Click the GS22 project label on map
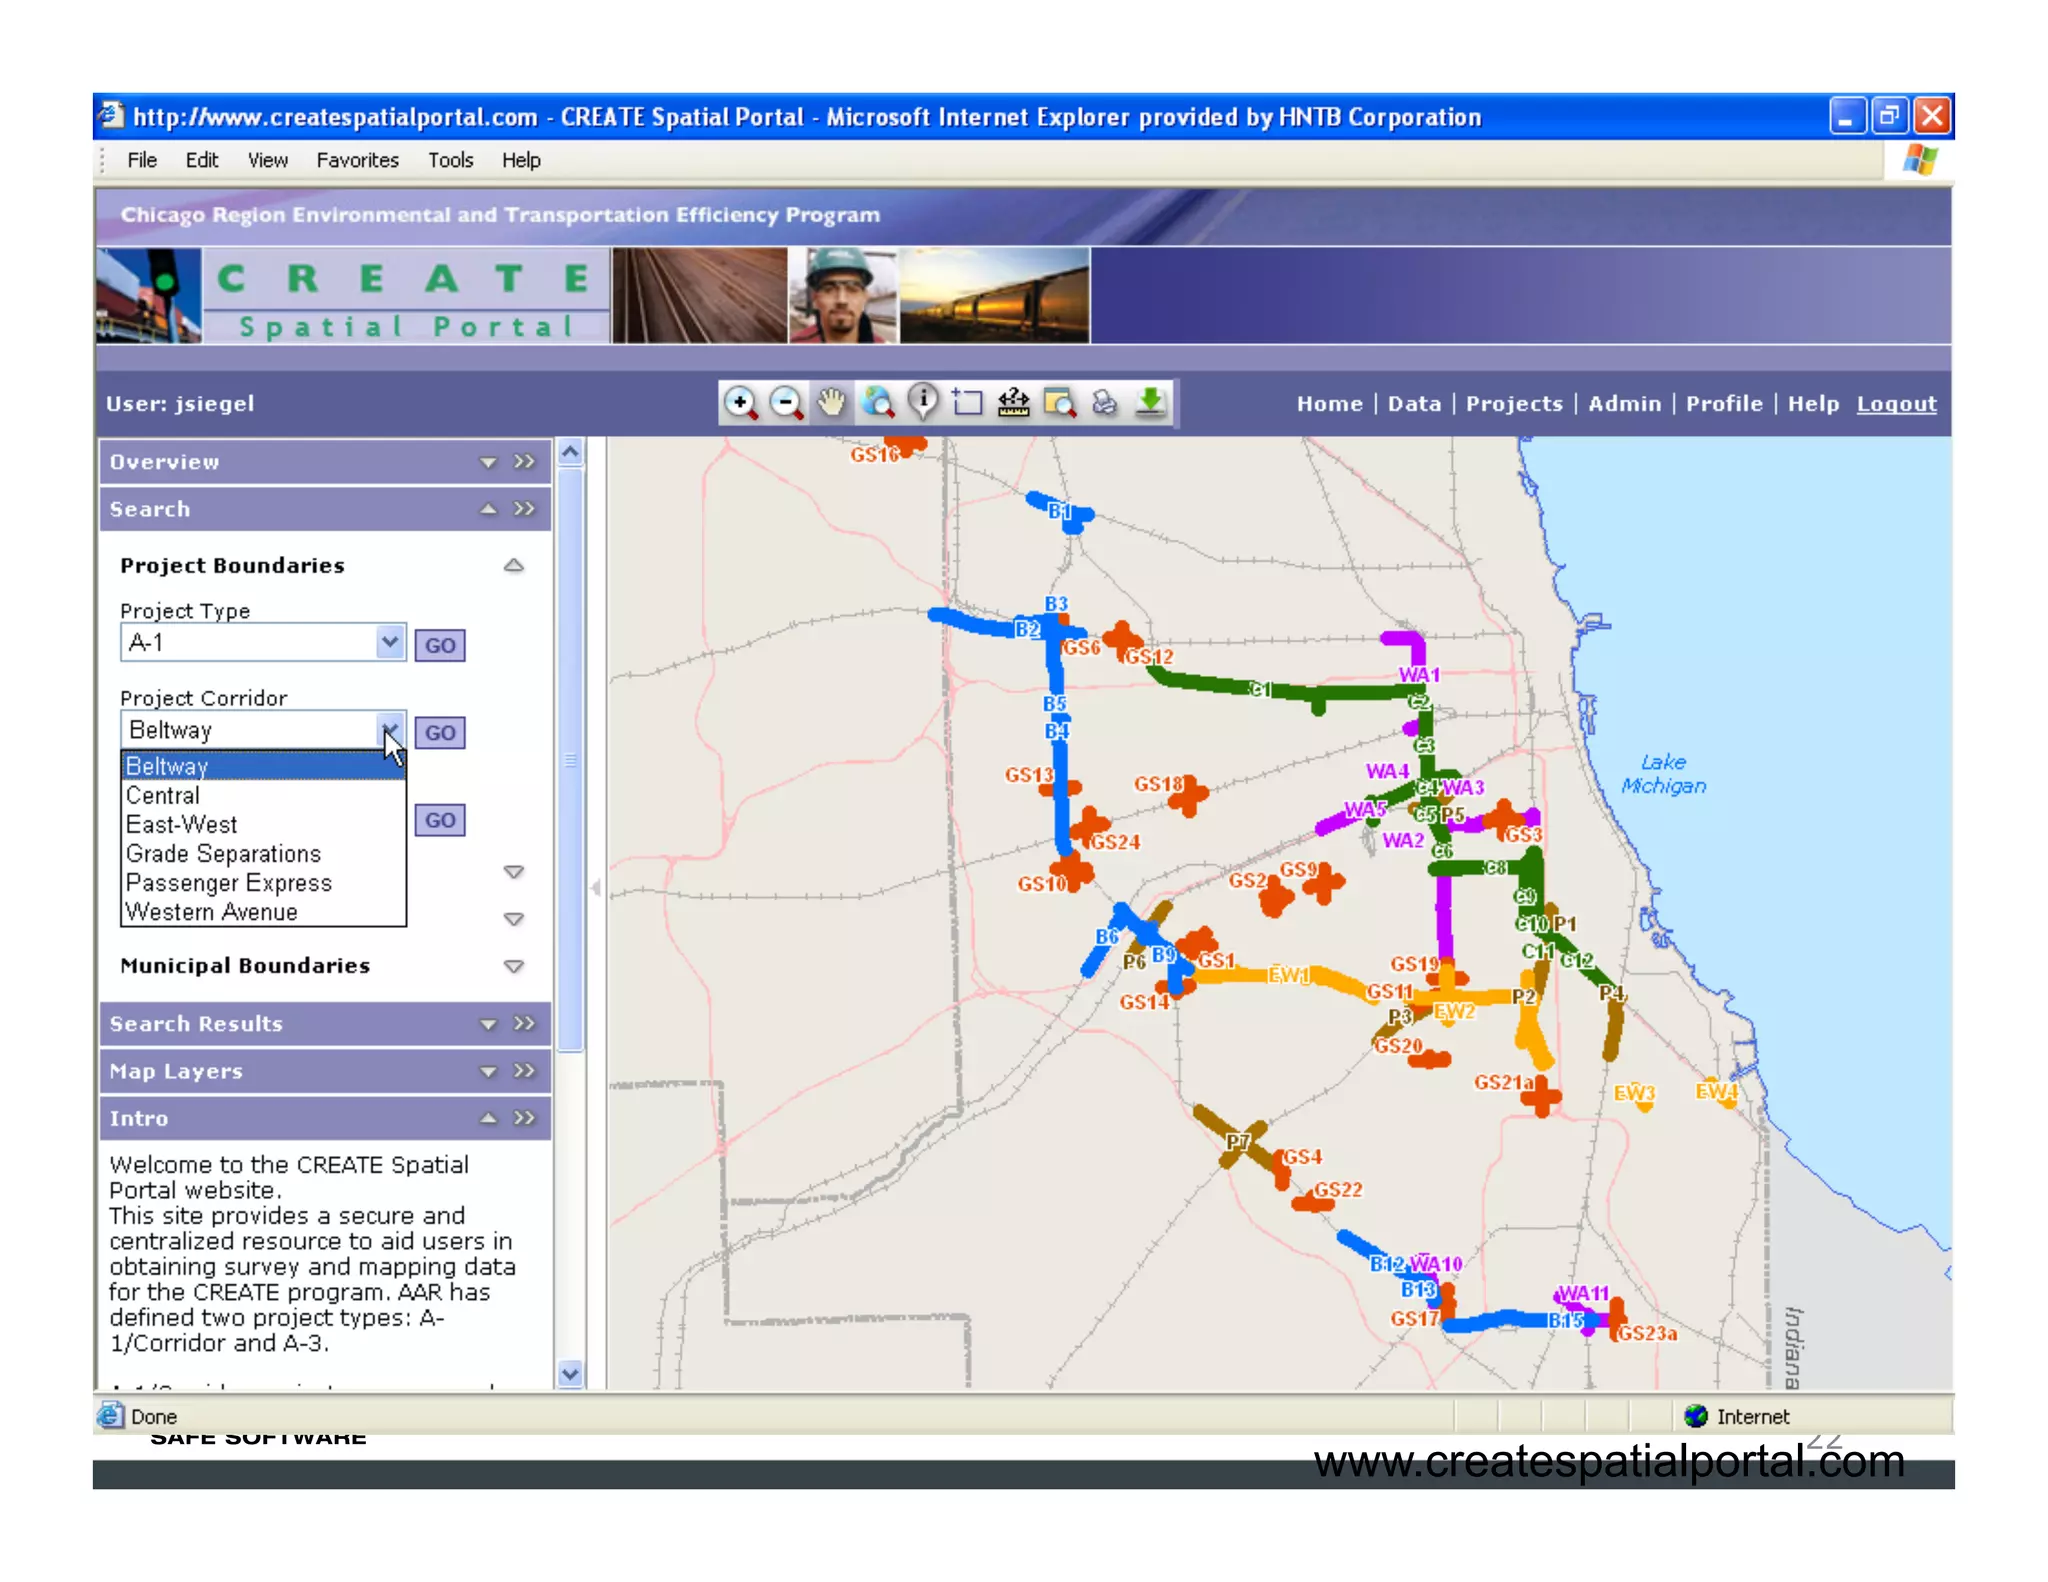Screen dimensions: 2048x1582 1338,1189
